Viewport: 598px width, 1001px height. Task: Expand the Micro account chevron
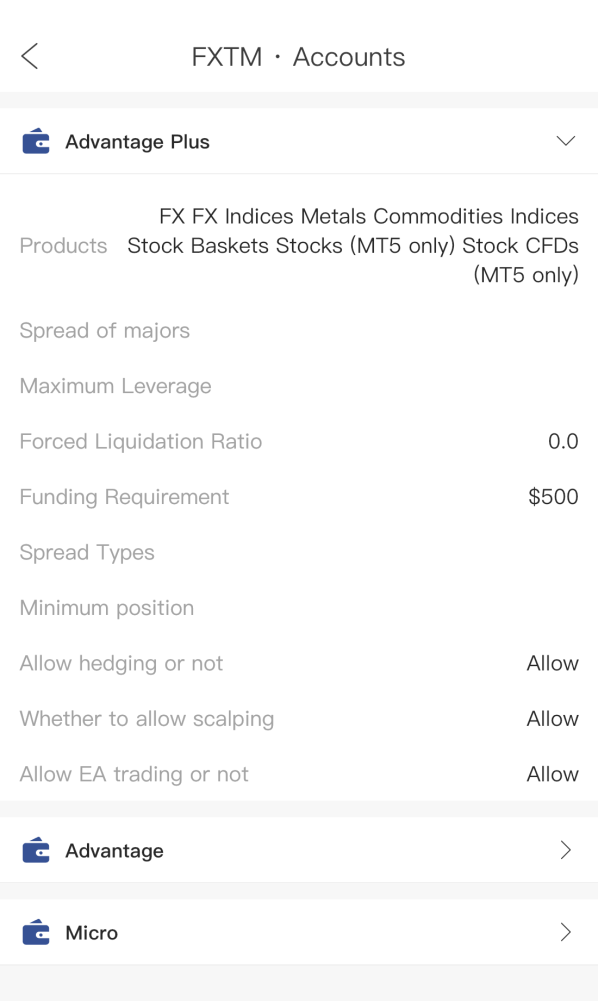[565, 933]
